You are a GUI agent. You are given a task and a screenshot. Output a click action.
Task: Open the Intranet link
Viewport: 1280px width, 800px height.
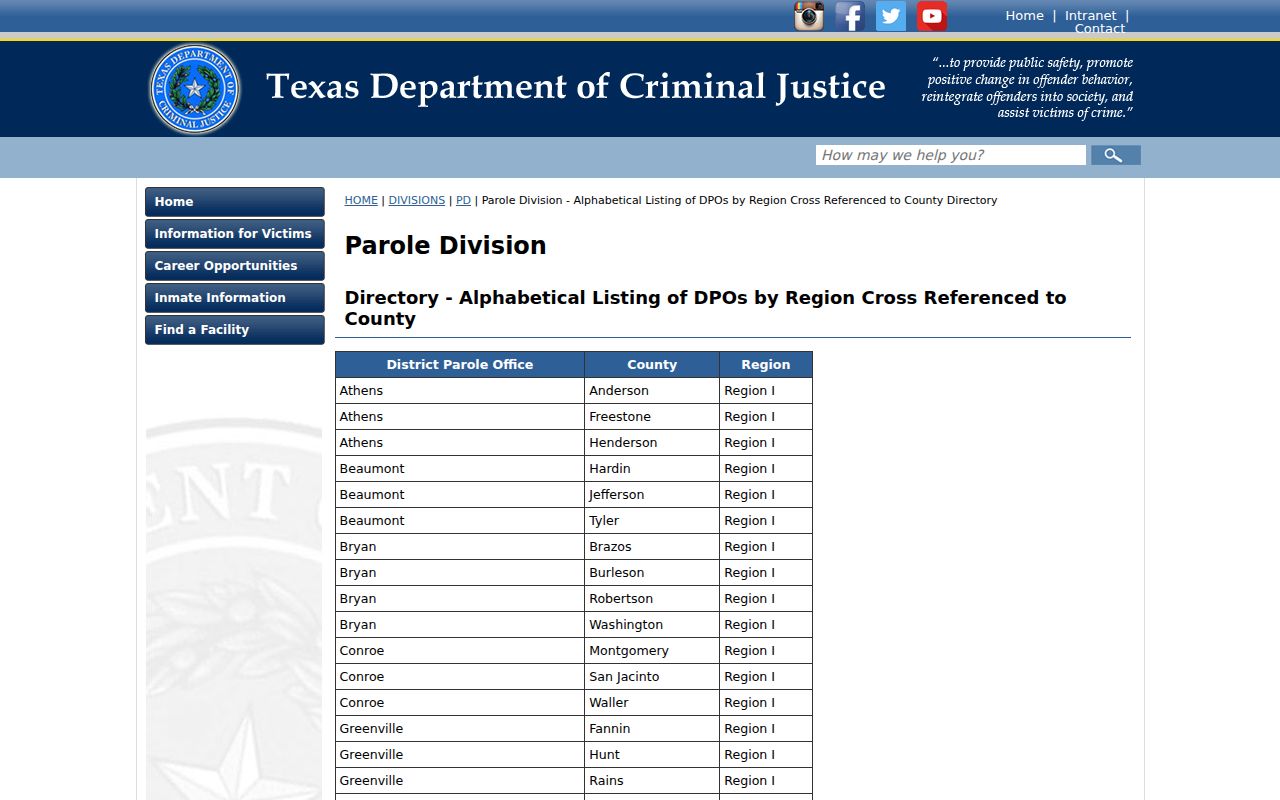pyautogui.click(x=1090, y=15)
